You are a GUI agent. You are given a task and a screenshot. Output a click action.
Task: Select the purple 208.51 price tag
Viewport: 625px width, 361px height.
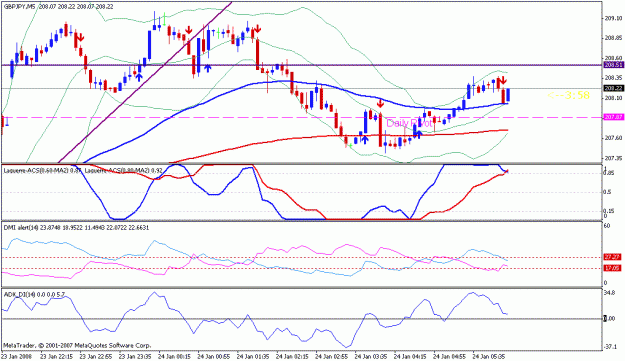pyautogui.click(x=613, y=65)
